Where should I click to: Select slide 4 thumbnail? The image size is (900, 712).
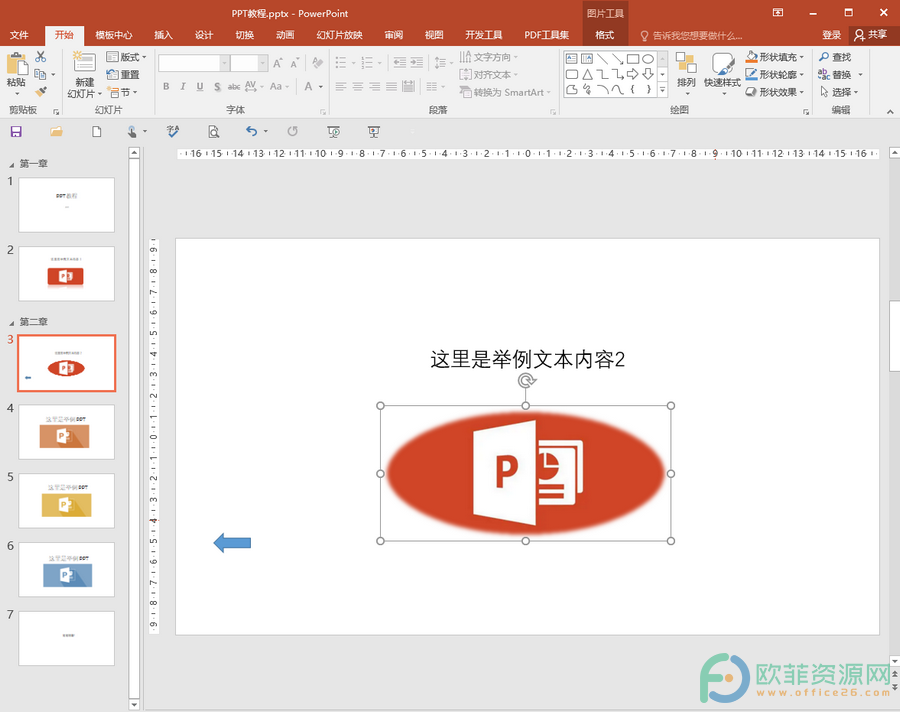(67, 432)
